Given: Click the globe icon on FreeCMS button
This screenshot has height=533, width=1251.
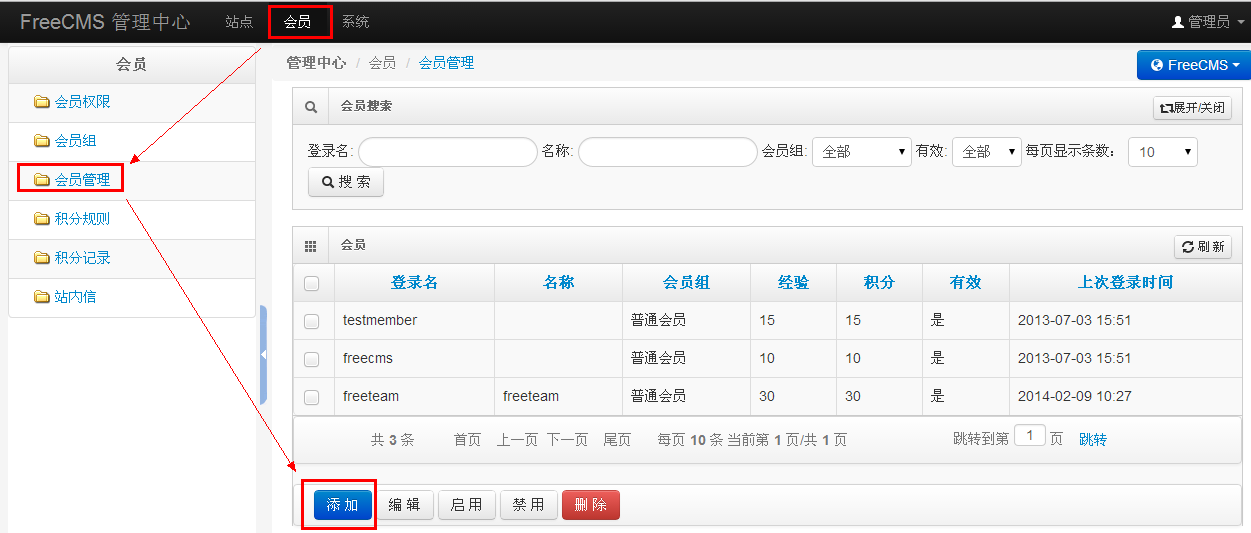Looking at the screenshot, I should click(x=1157, y=65).
